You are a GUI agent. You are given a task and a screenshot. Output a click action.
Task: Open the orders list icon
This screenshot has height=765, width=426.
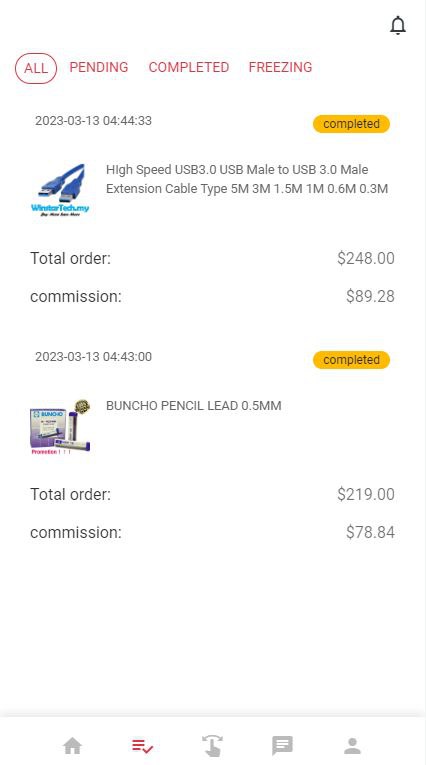[x=142, y=746]
